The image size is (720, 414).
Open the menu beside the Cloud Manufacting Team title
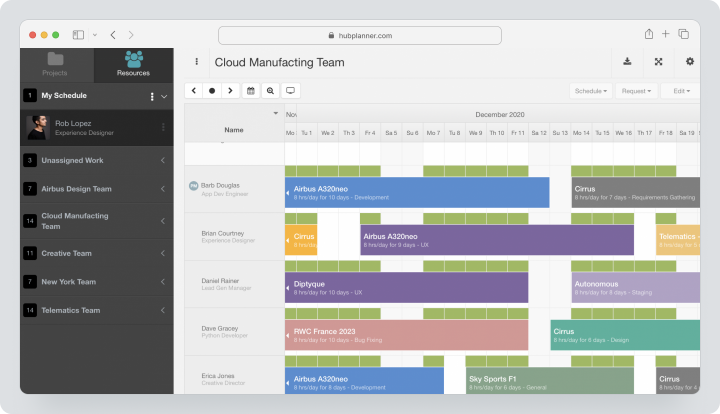click(197, 62)
